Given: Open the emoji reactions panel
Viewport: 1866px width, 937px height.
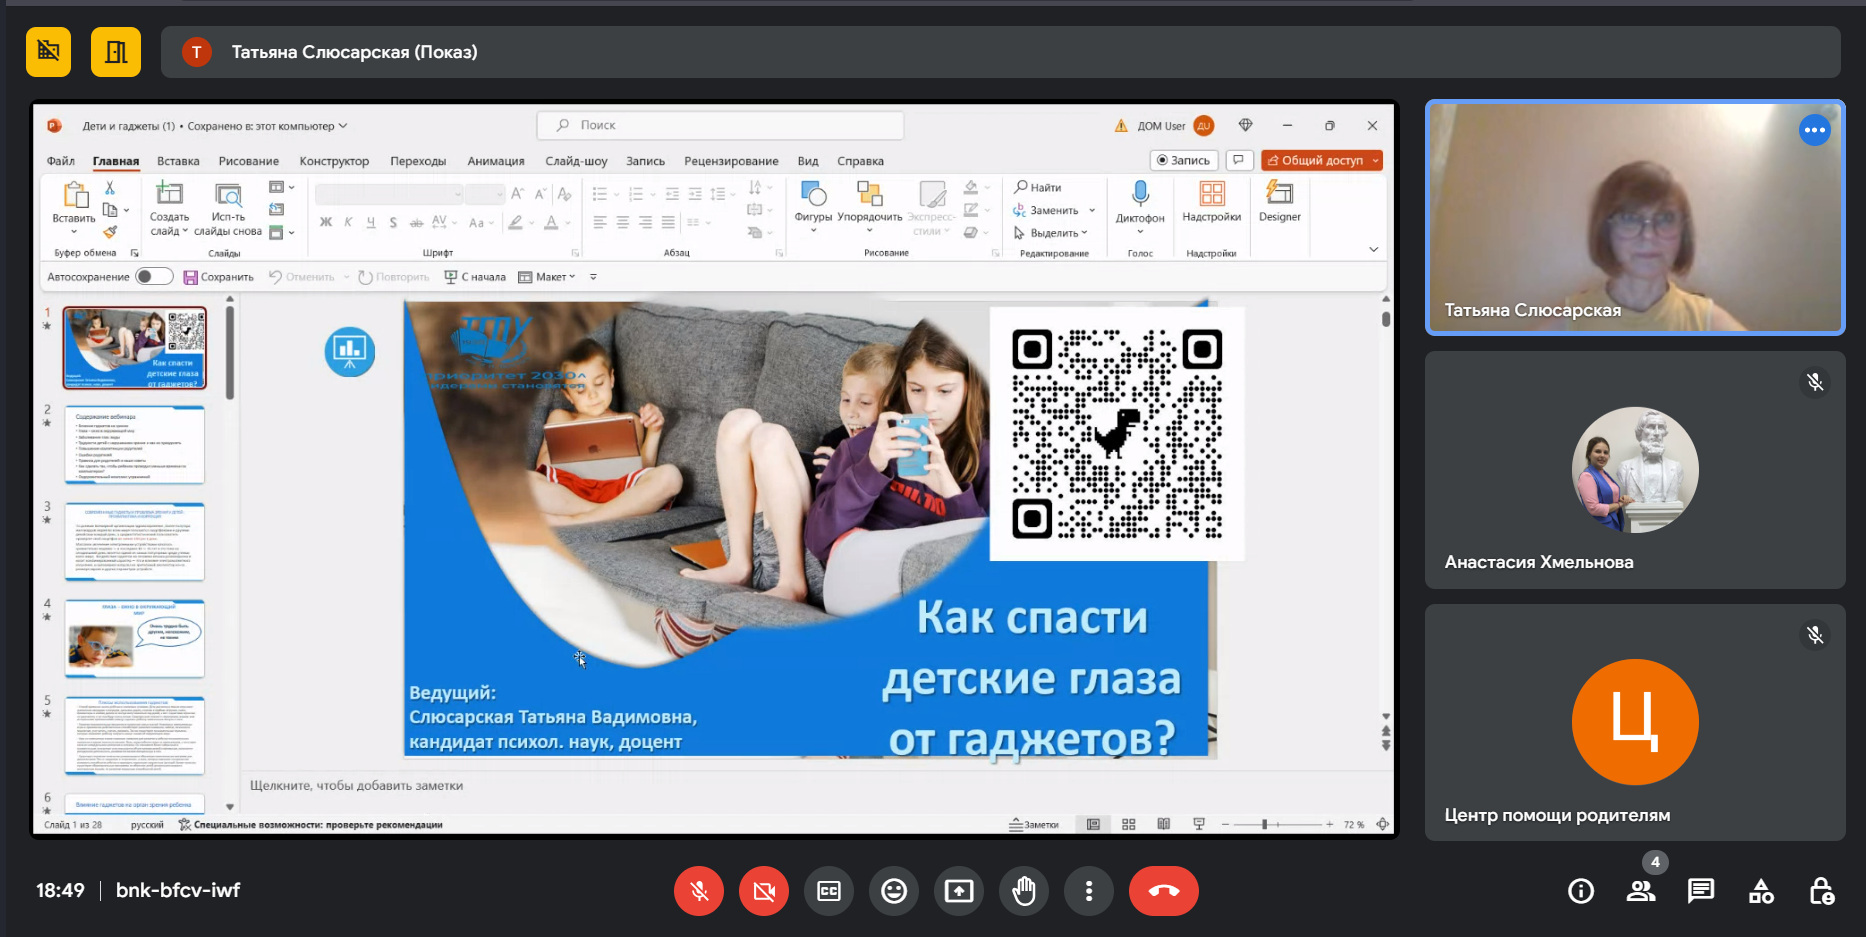Looking at the screenshot, I should click(894, 891).
